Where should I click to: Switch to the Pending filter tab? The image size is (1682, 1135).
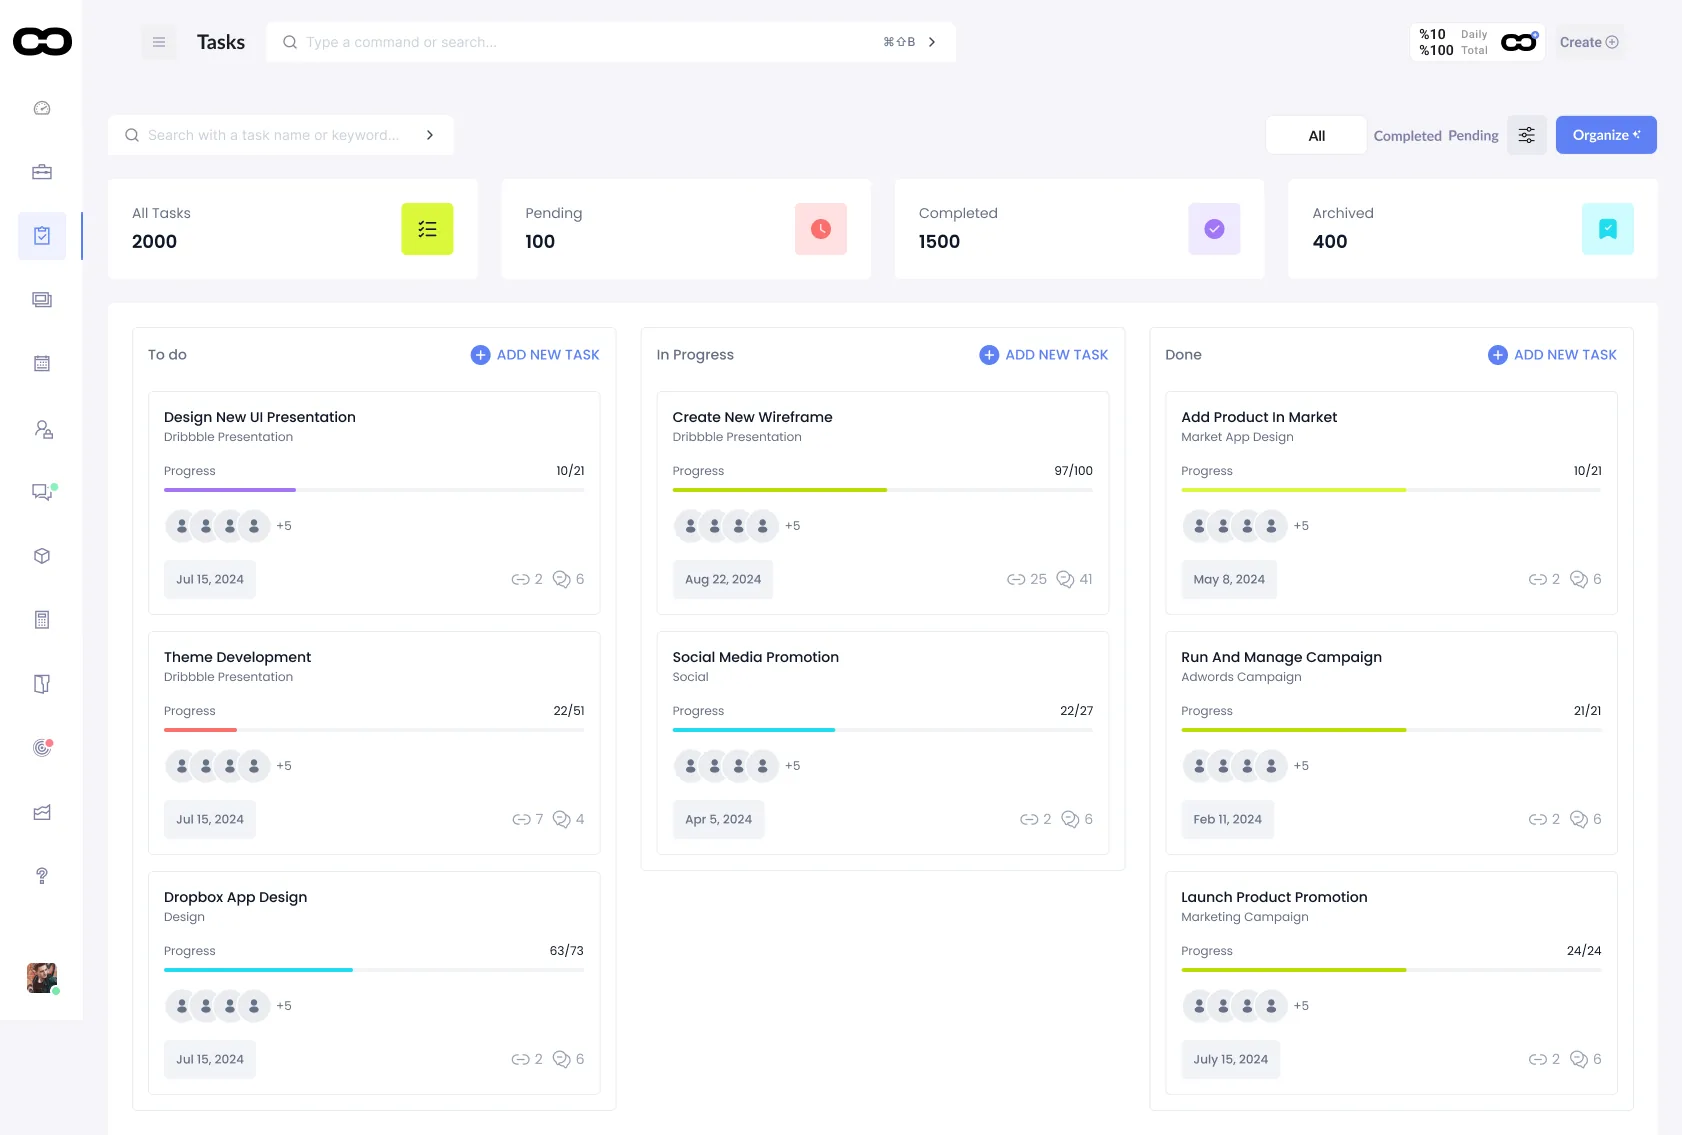click(1473, 136)
